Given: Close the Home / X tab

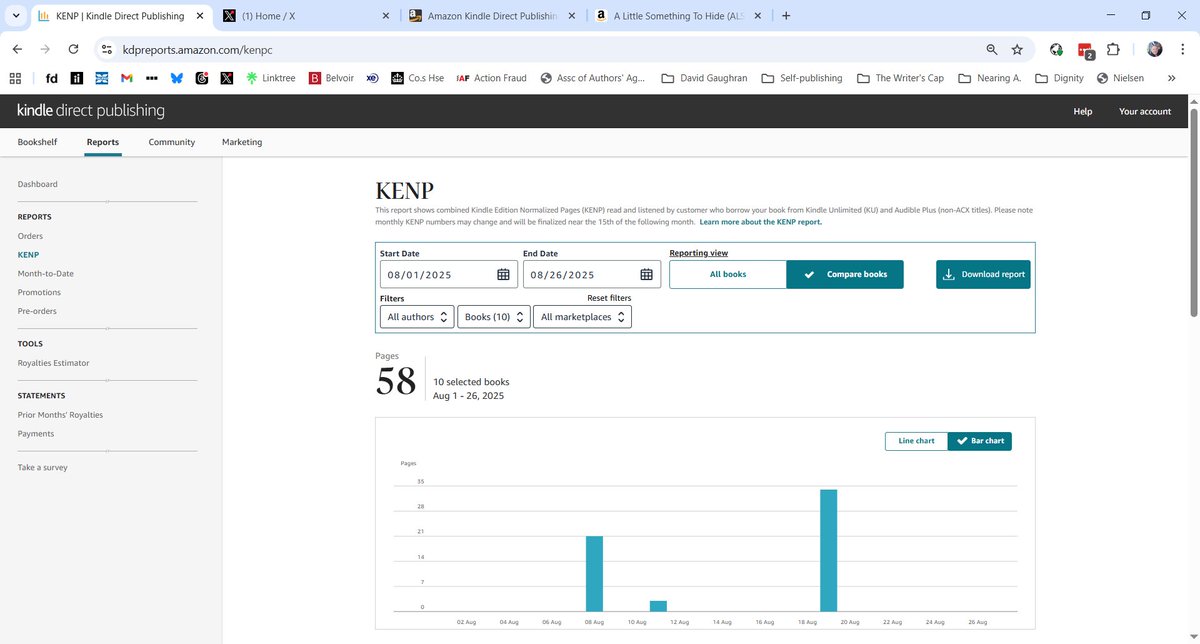Looking at the screenshot, I should click(x=386, y=16).
